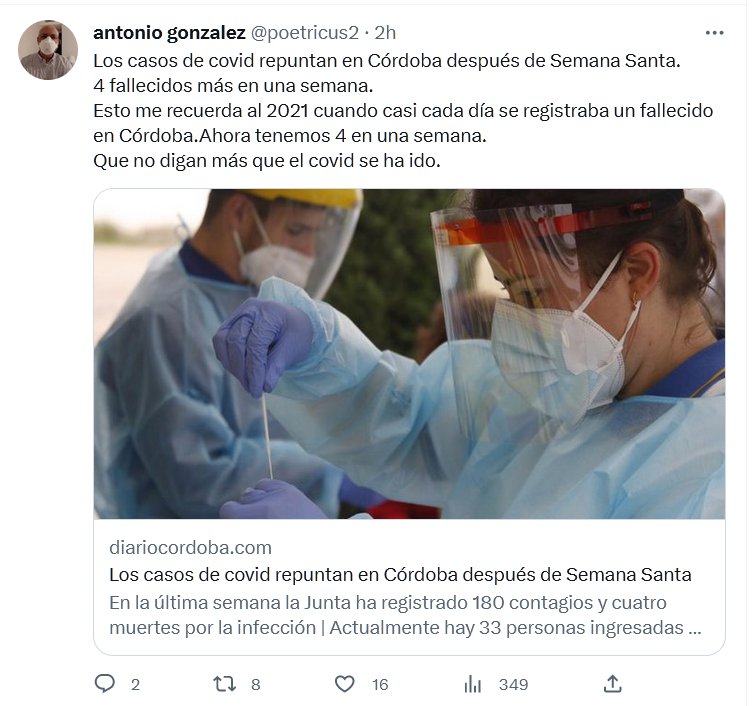Screen dimensions: 754x706
Task: Visit the diariocordoba.com source link
Action: 190,547
